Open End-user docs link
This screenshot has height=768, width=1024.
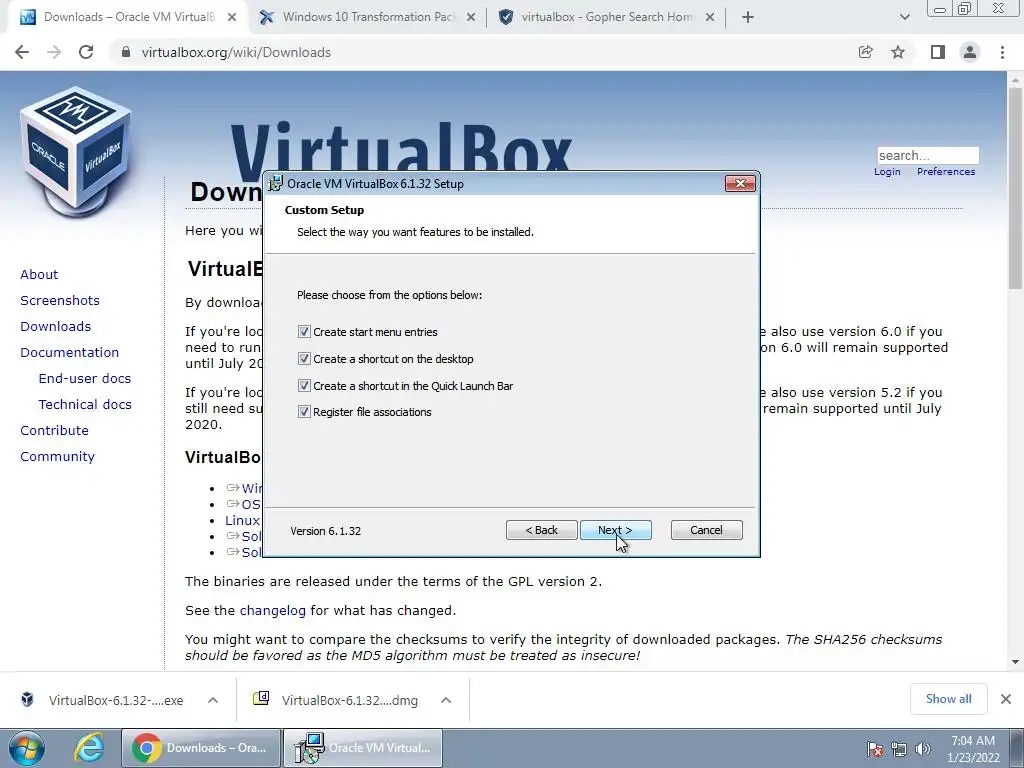(x=85, y=379)
